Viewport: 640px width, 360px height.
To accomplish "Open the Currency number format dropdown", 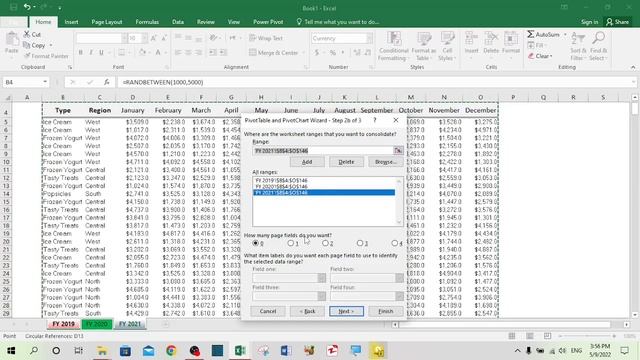I will point(369,38).
